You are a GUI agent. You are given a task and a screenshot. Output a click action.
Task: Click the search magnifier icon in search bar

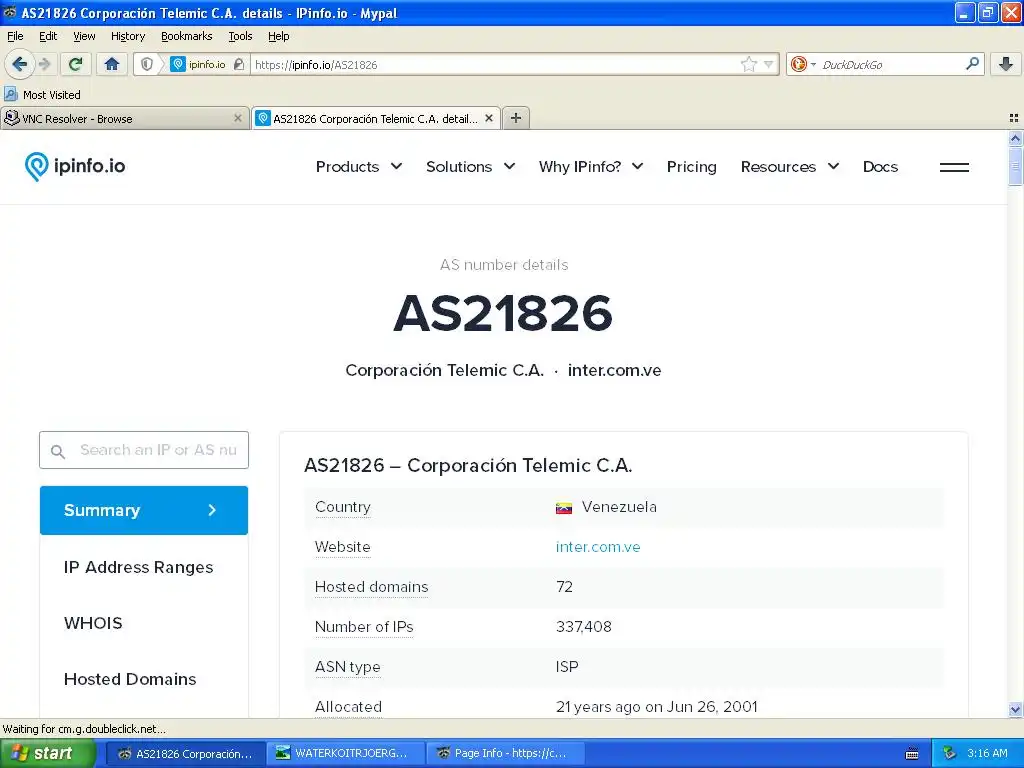[972, 64]
